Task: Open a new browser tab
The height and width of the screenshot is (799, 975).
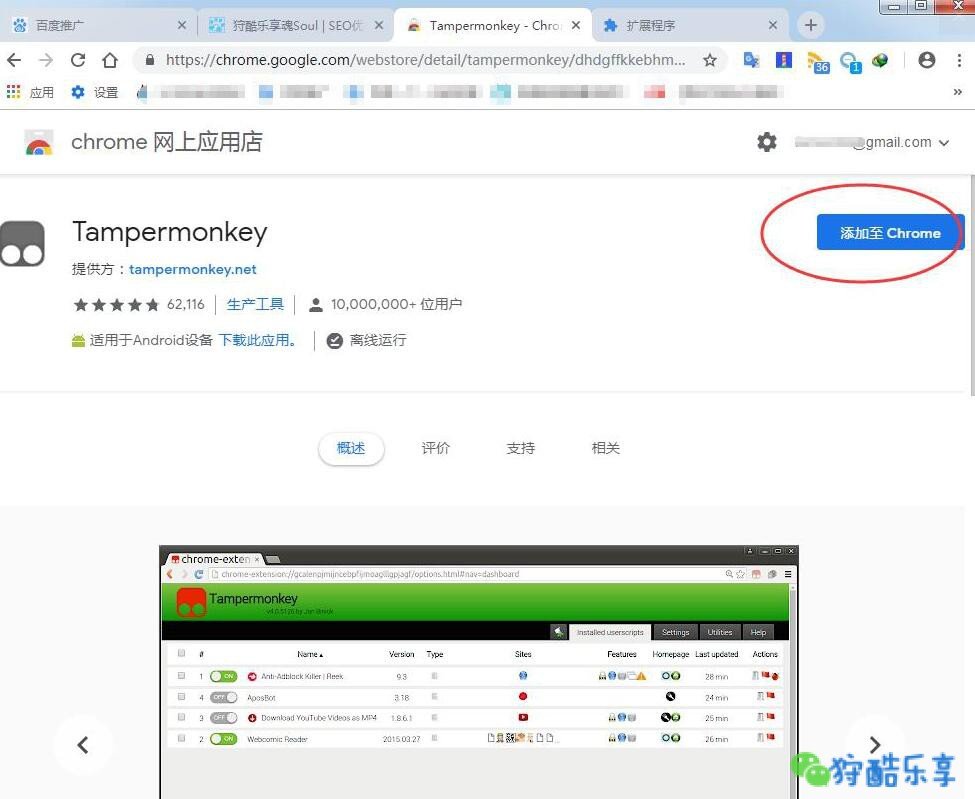Action: 810,25
